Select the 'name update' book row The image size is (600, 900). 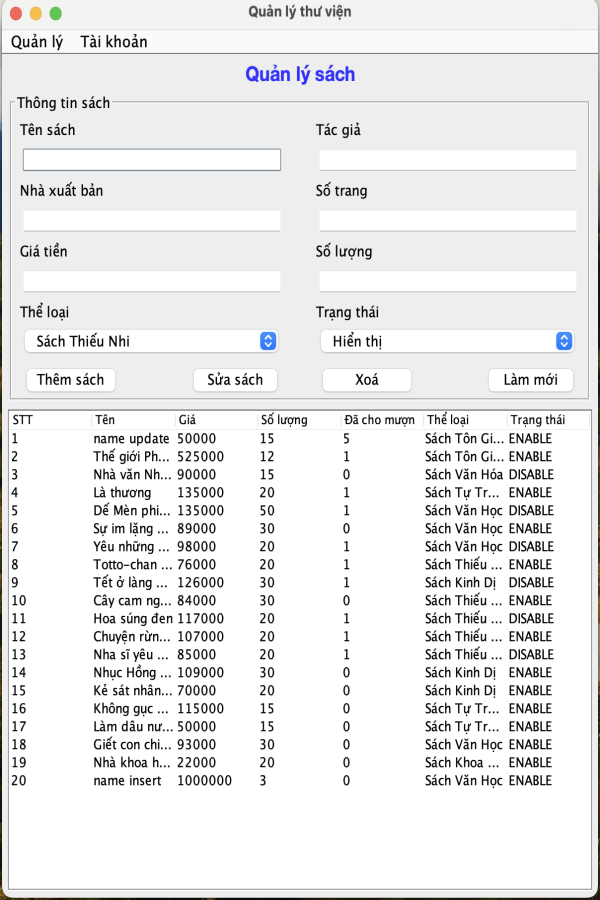tap(300, 439)
